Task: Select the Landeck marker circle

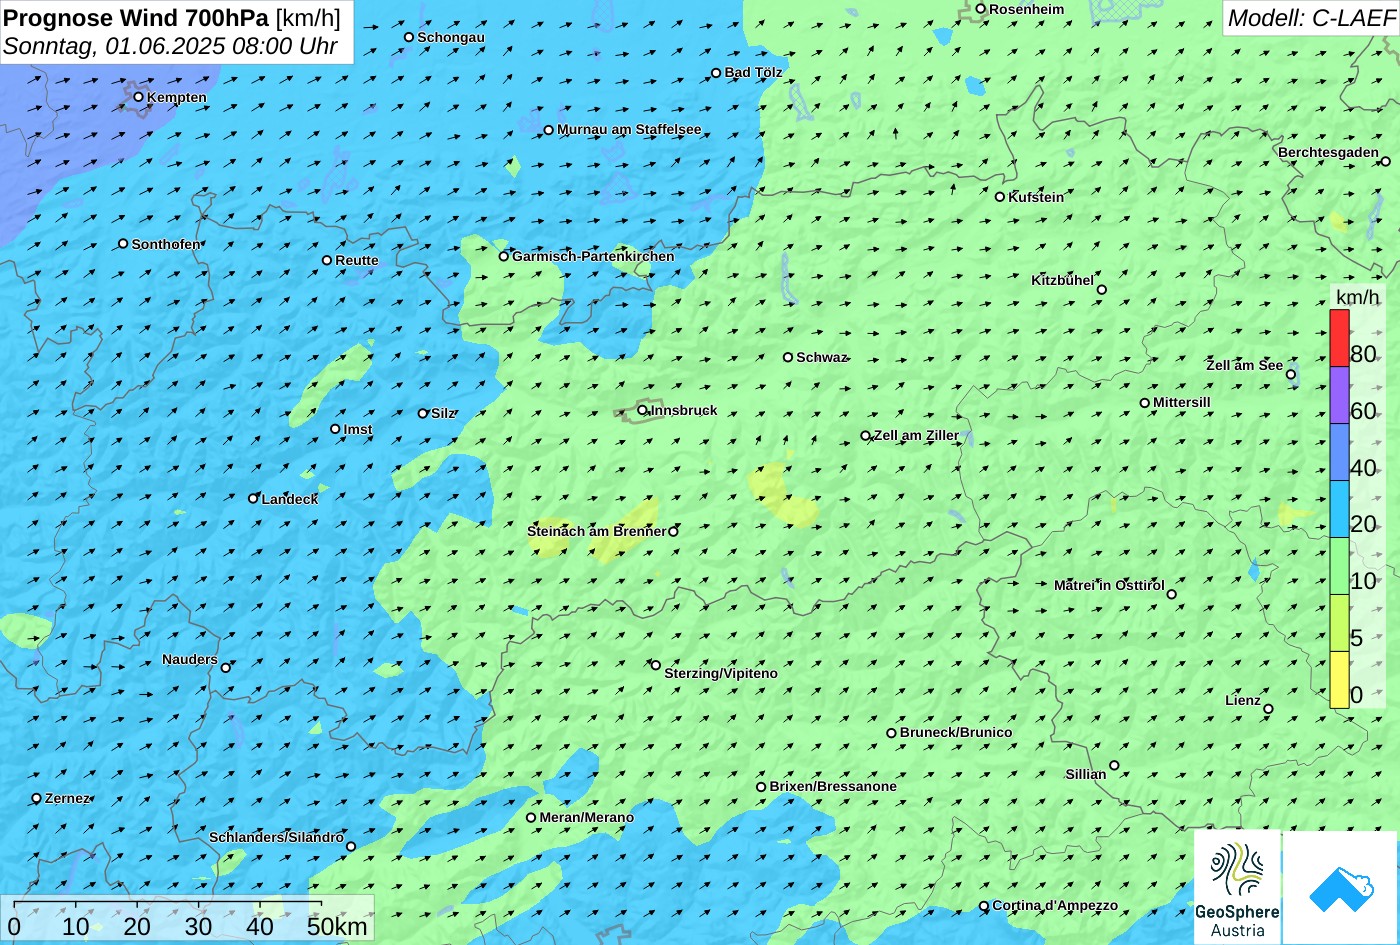Action: pyautogui.click(x=254, y=498)
